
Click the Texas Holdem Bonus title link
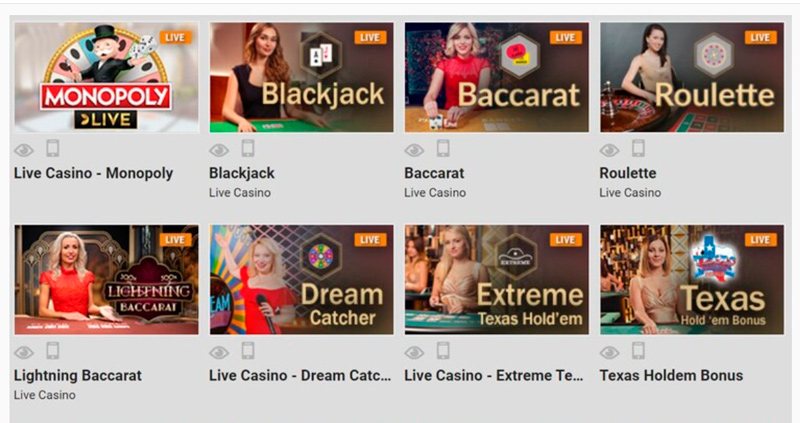(671, 376)
